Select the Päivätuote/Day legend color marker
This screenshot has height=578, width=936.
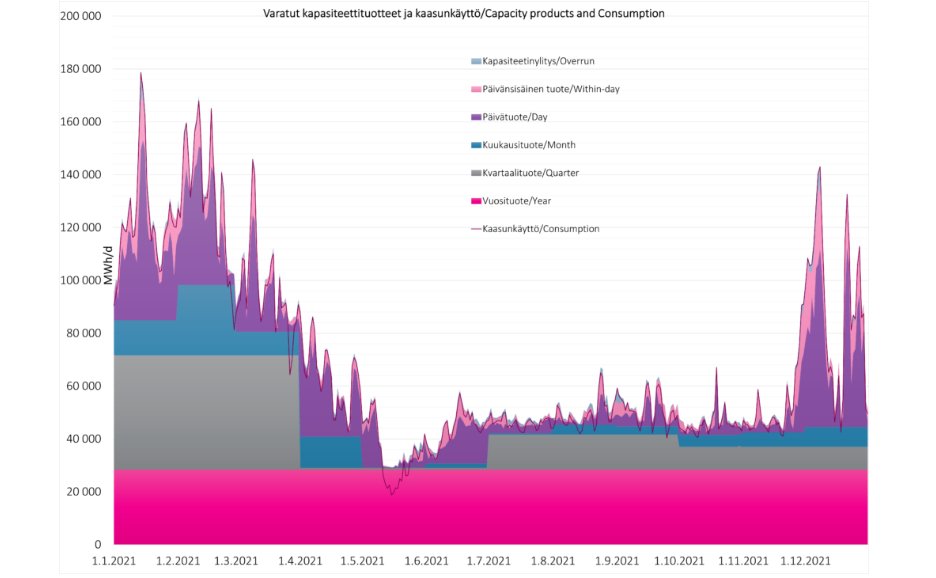476,118
